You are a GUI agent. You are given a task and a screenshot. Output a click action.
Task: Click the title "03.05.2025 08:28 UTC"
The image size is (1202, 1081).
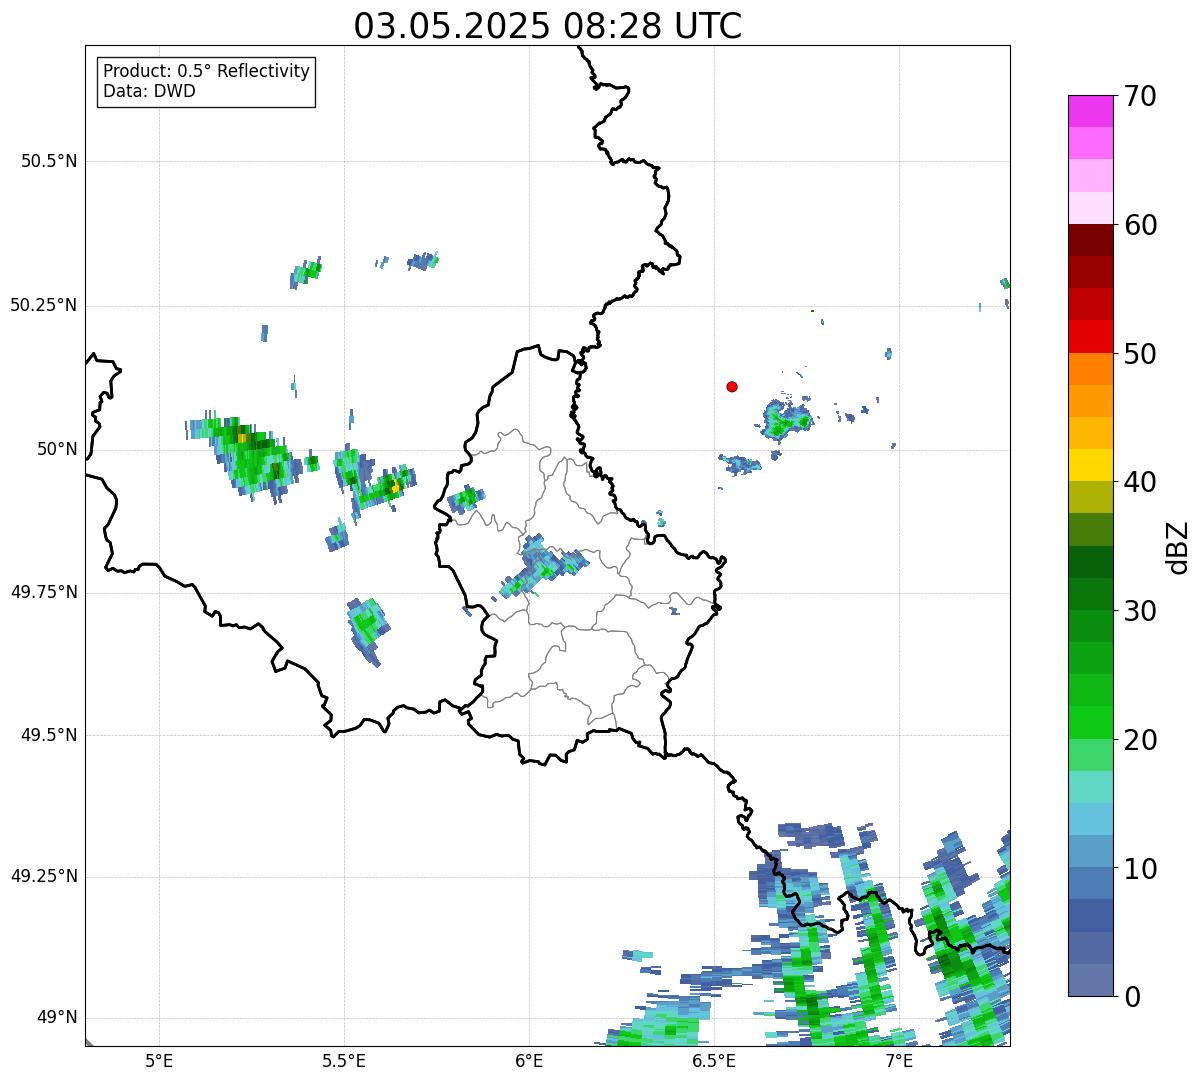tap(548, 25)
